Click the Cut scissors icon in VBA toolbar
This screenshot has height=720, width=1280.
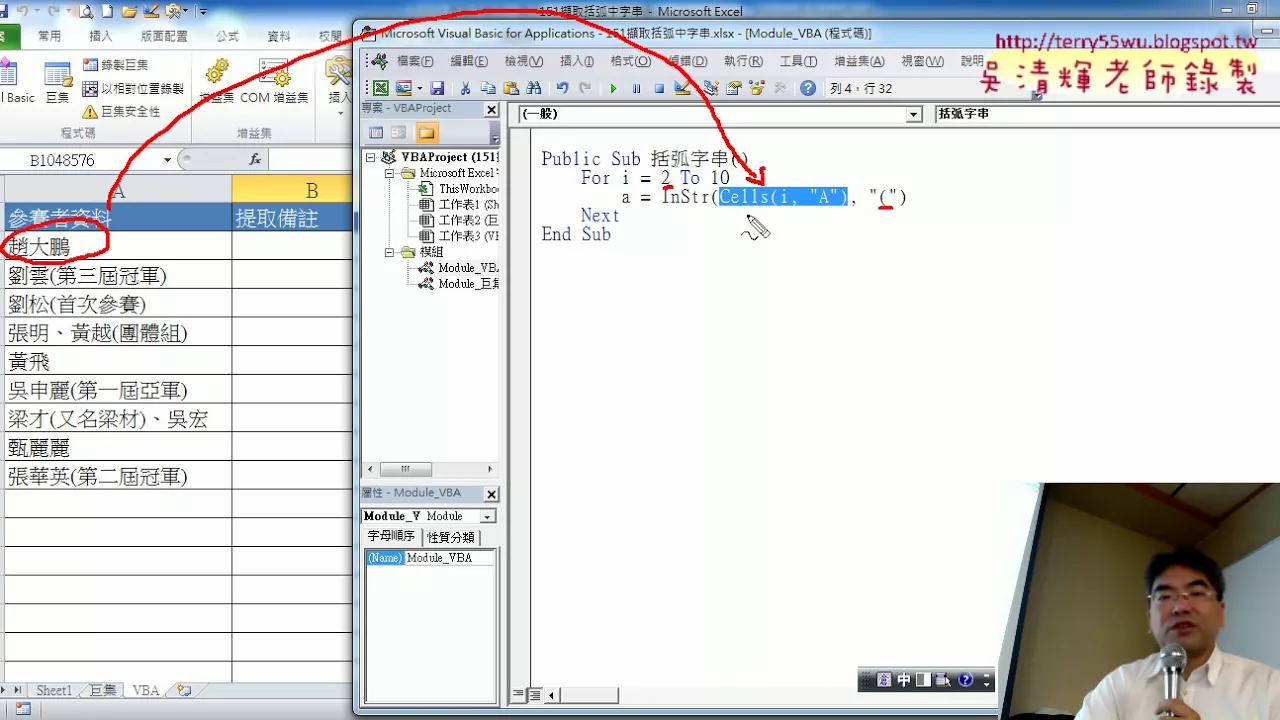click(x=465, y=88)
